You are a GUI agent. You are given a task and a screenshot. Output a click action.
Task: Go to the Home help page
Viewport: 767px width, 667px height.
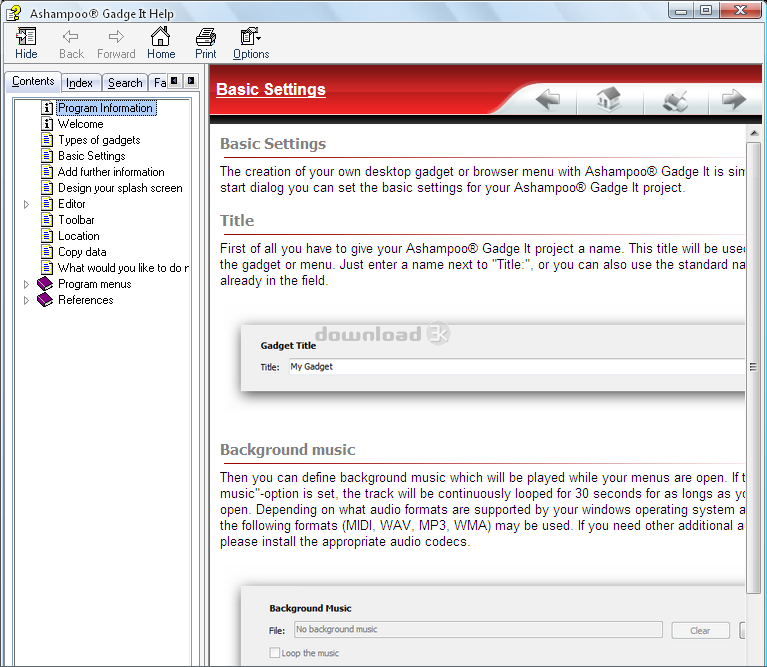(x=161, y=44)
